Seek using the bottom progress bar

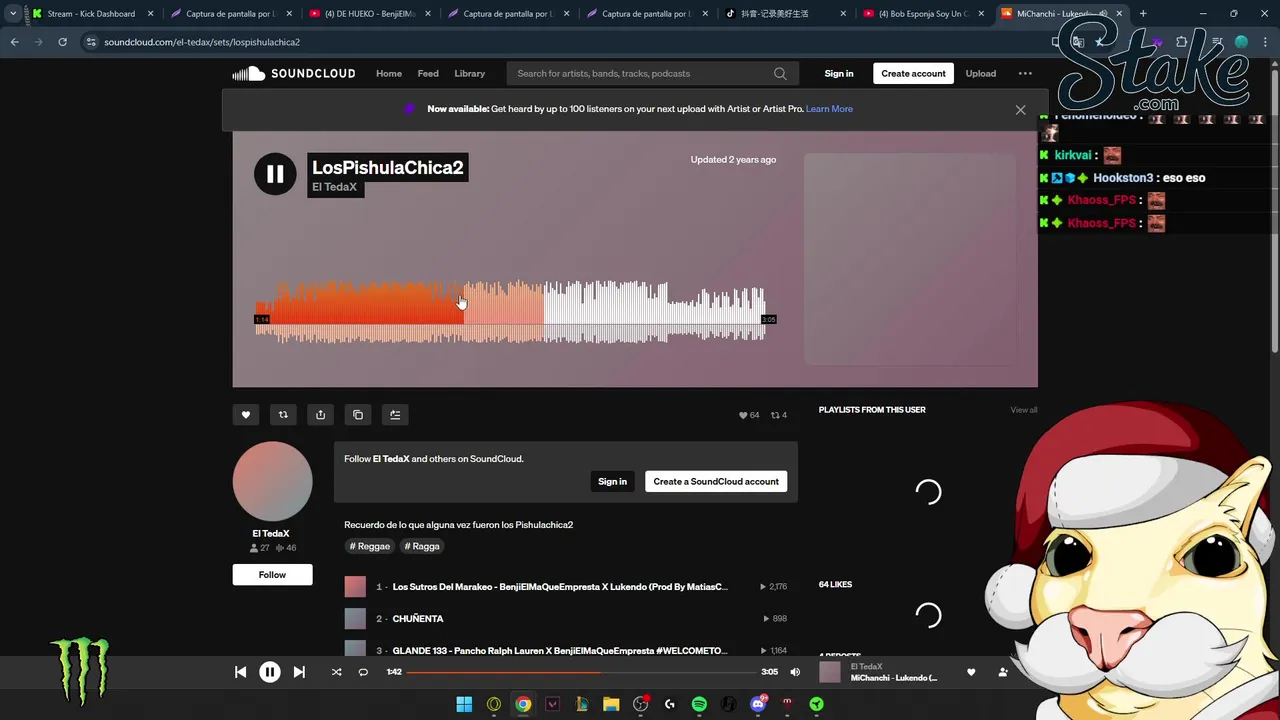(x=581, y=672)
